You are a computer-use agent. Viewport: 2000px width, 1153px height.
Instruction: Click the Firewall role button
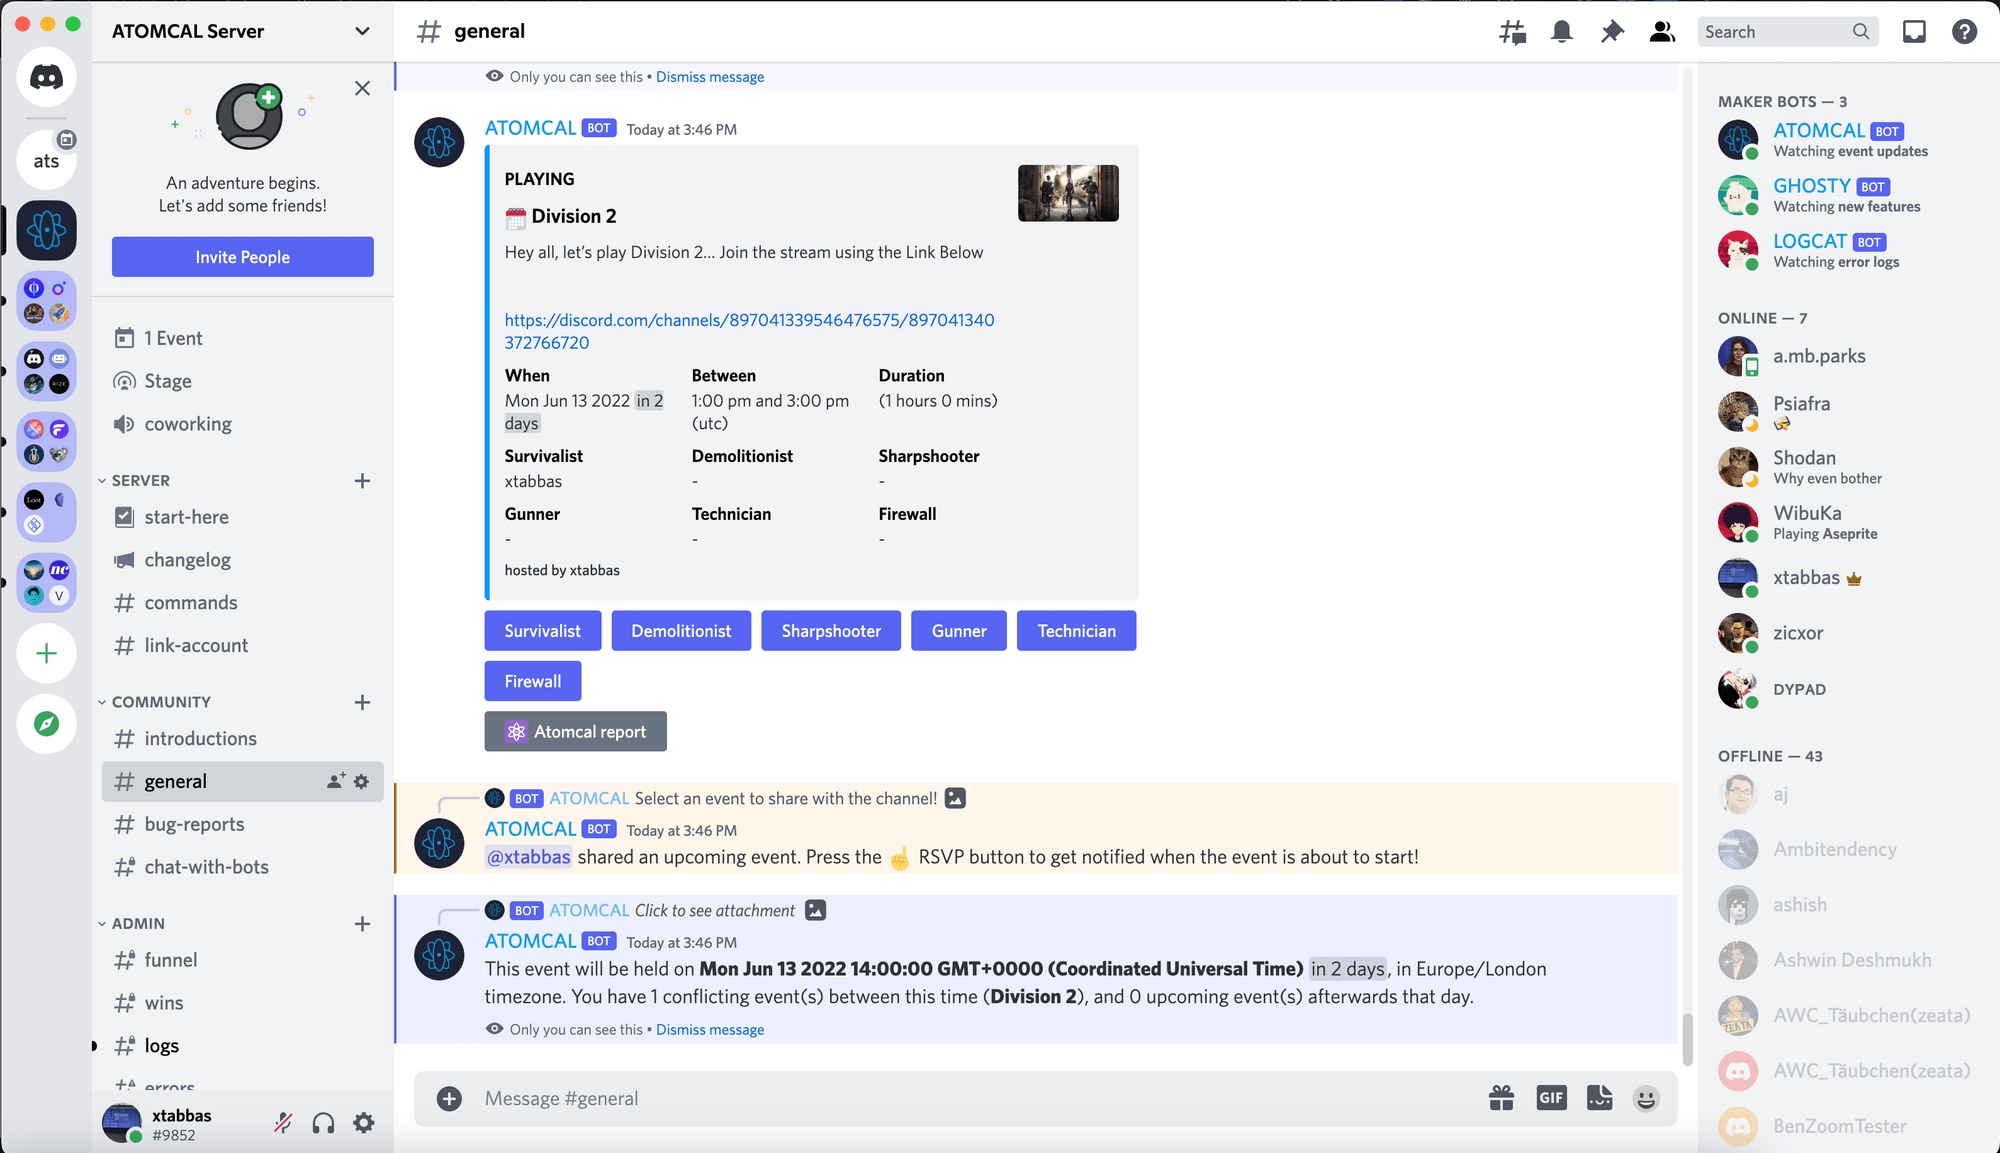click(533, 681)
